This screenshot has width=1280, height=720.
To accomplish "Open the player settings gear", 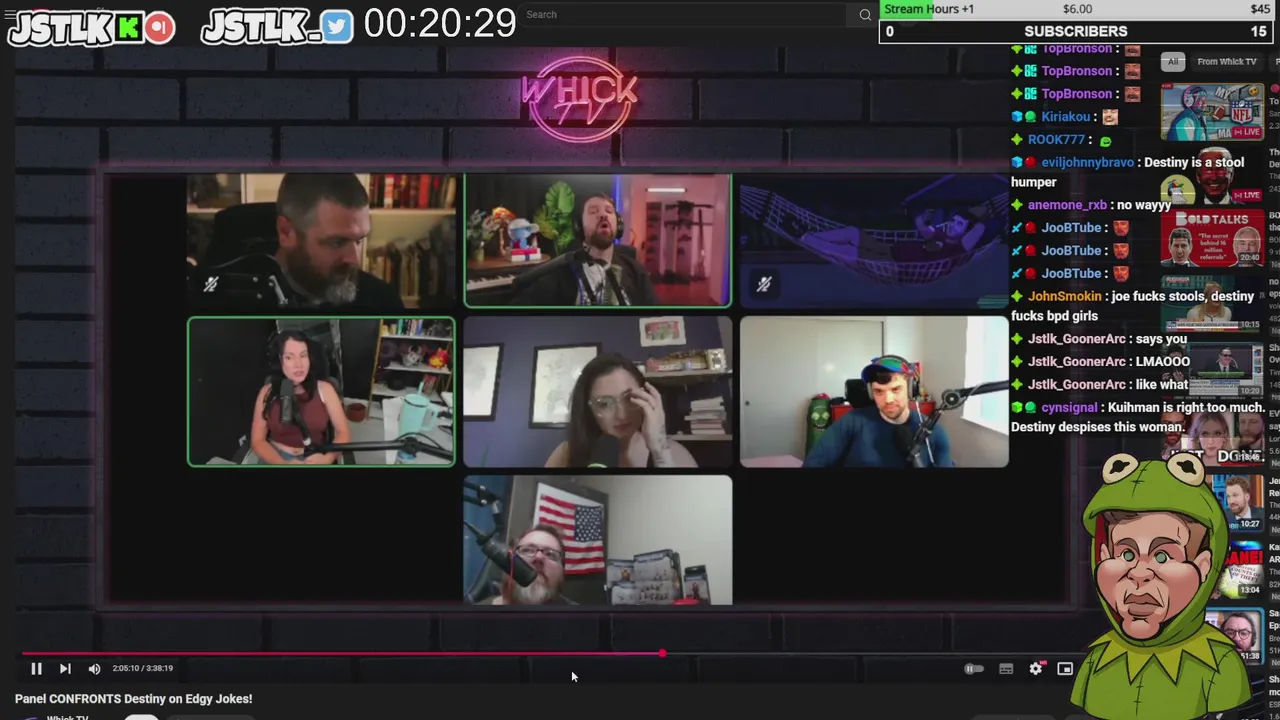I will pyautogui.click(x=1036, y=669).
